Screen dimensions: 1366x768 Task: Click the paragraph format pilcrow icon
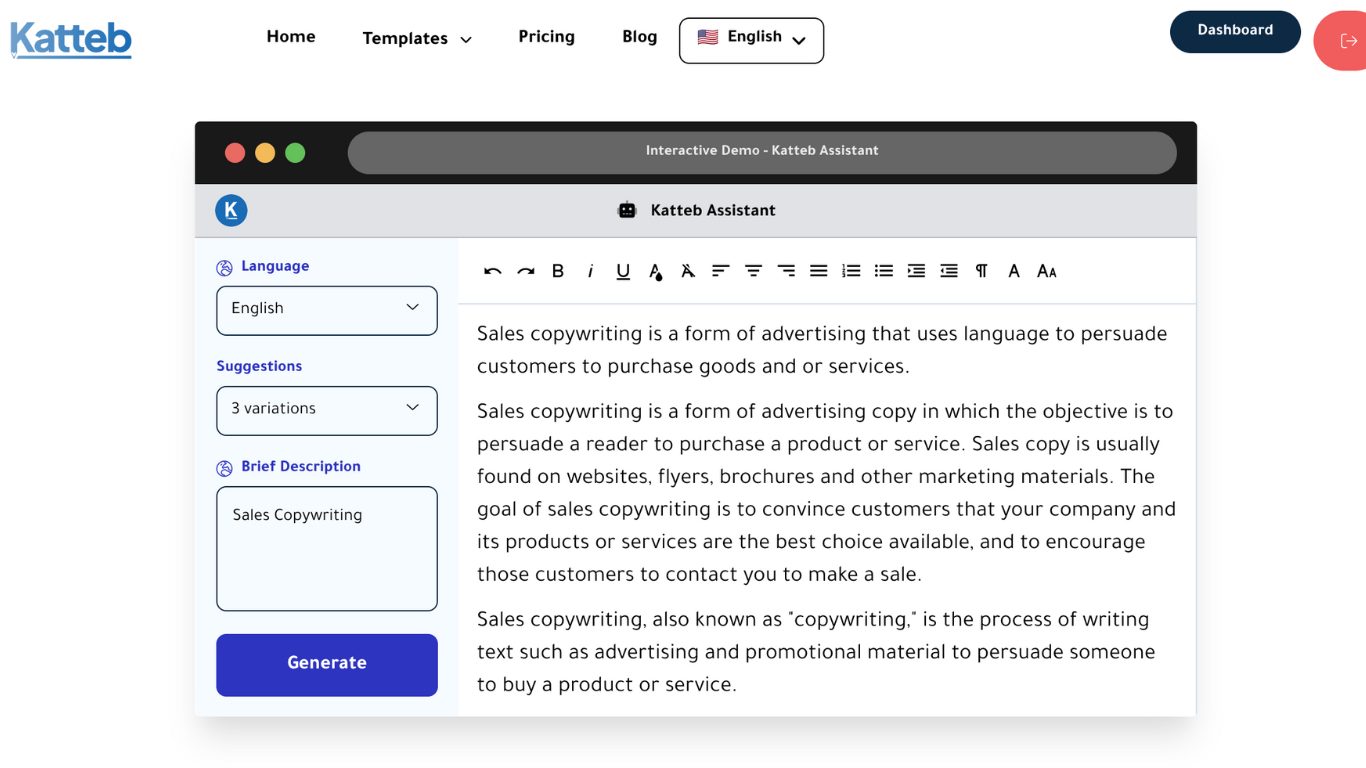tap(981, 271)
